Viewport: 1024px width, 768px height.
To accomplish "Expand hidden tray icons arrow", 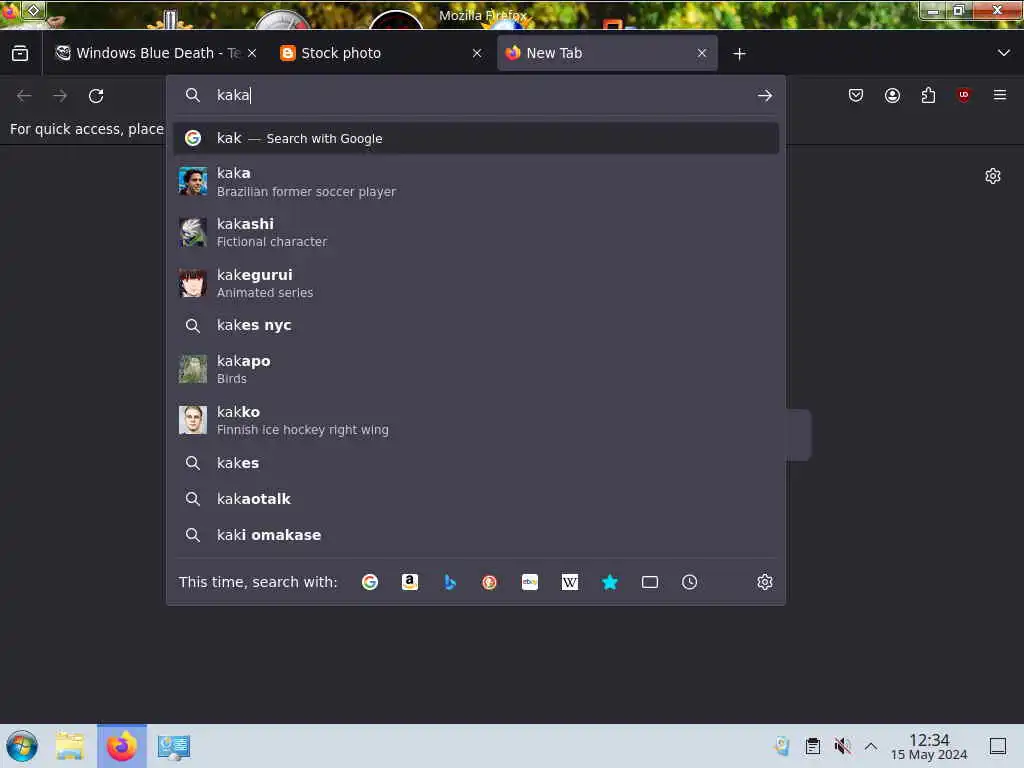I will pos(871,746).
